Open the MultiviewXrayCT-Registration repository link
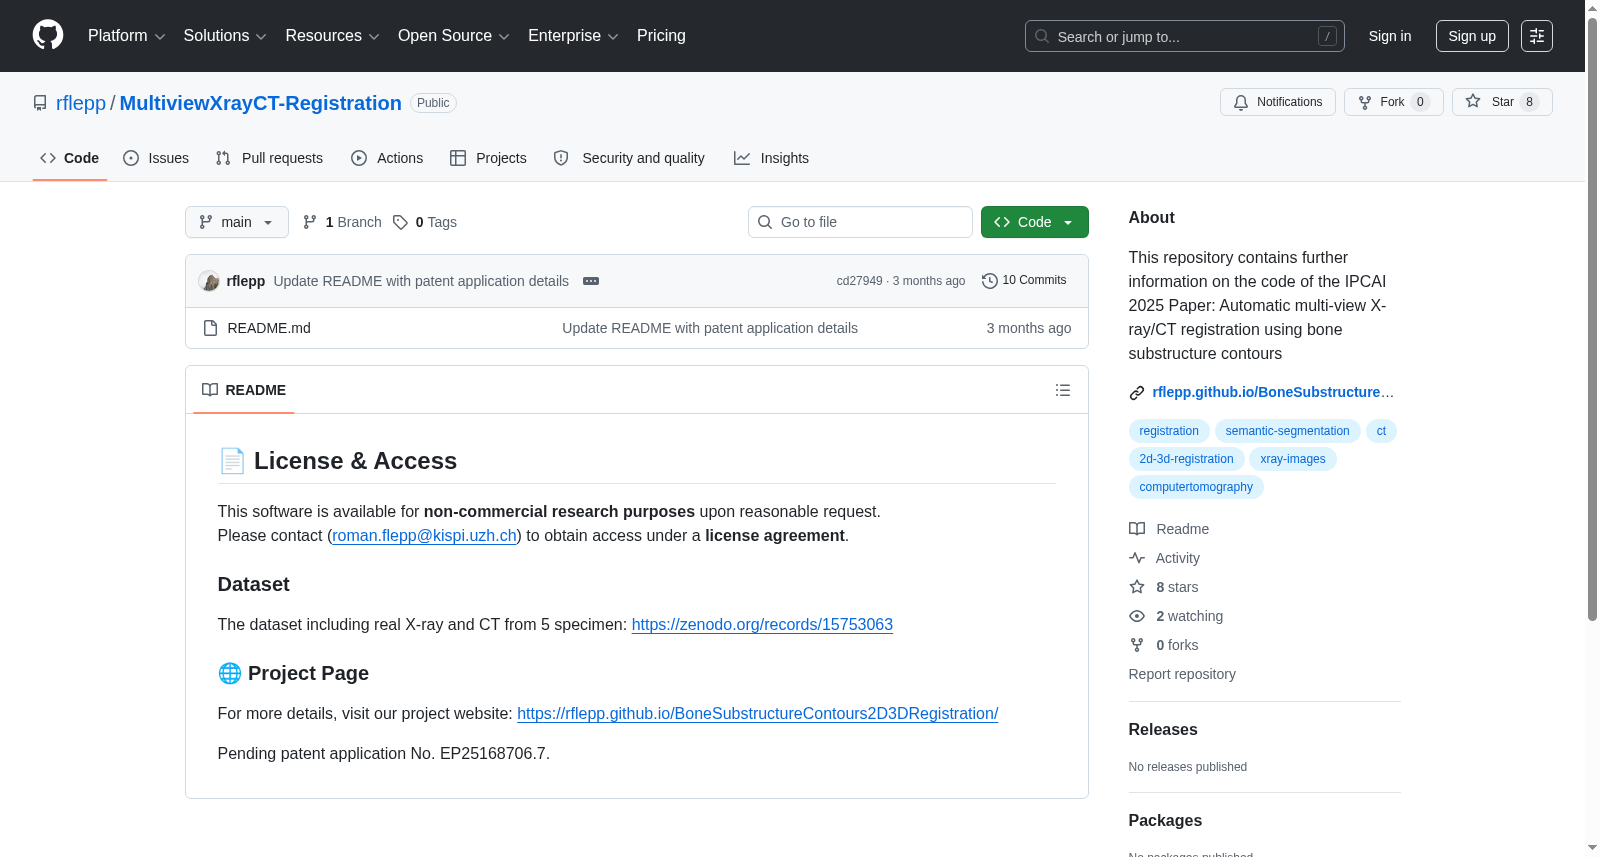 (x=261, y=103)
